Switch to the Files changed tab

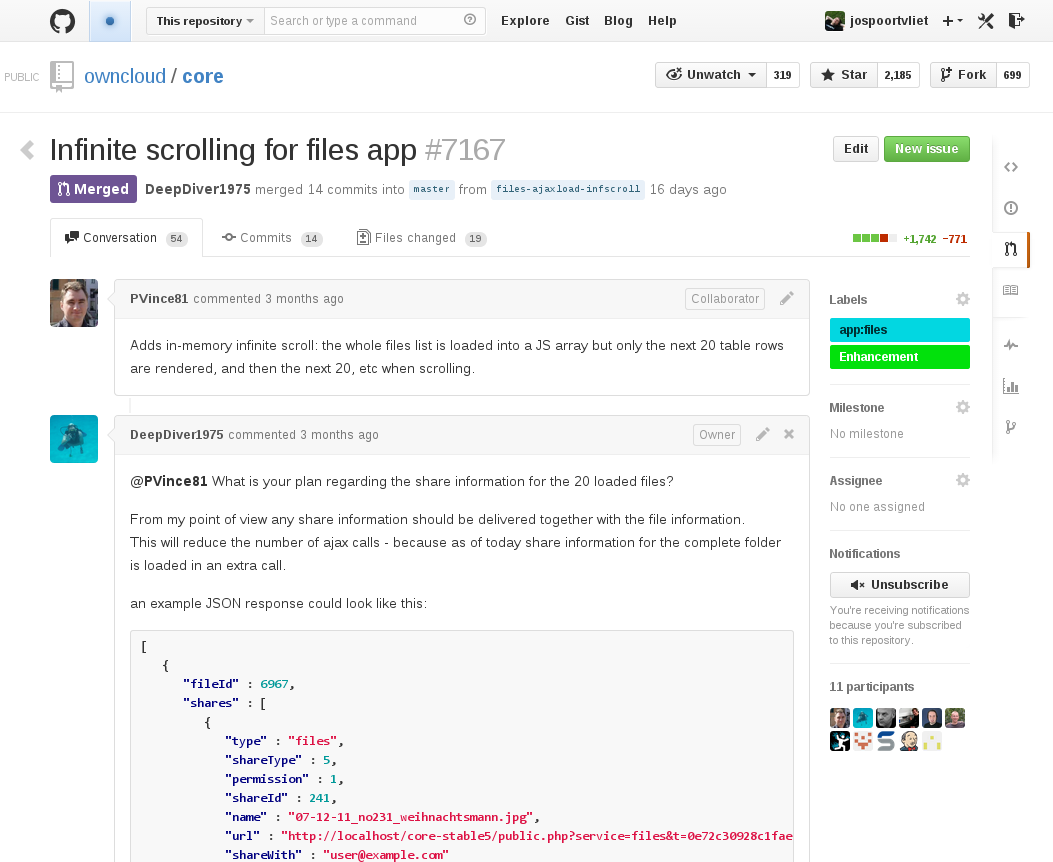421,238
